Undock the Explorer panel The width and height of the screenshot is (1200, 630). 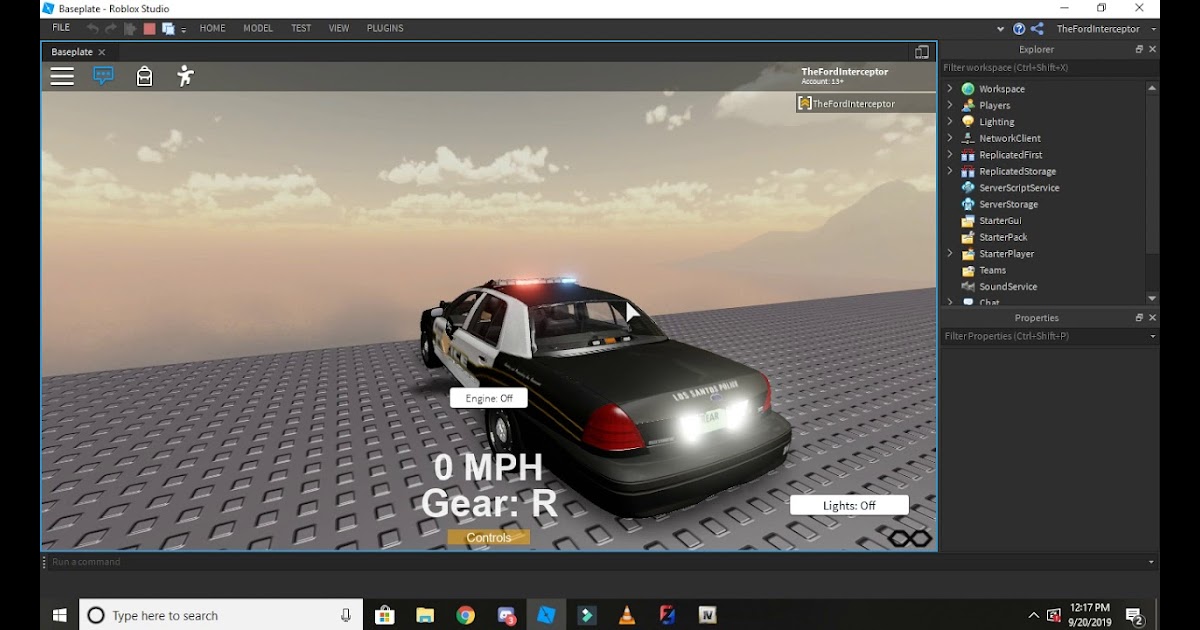1139,49
